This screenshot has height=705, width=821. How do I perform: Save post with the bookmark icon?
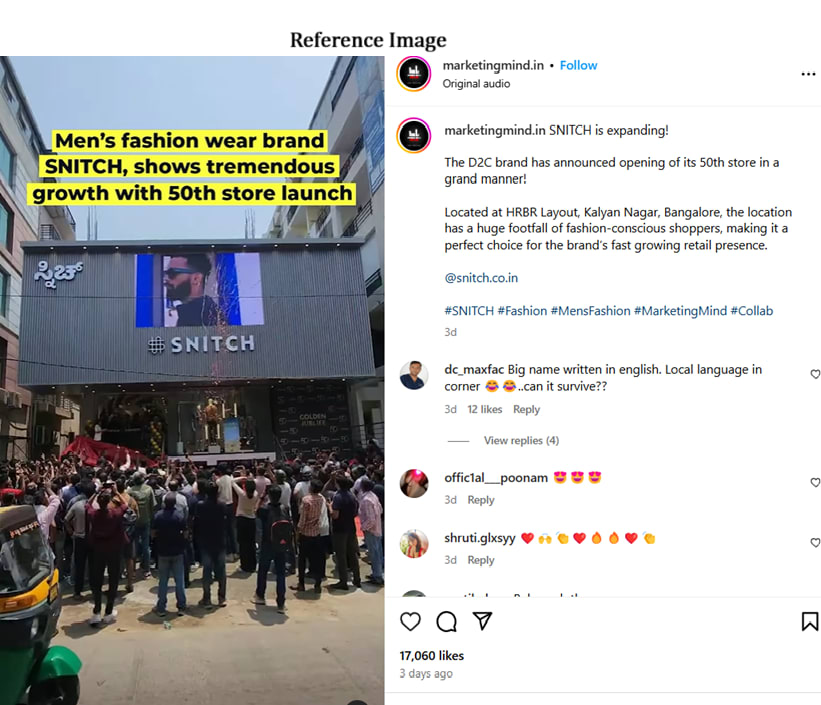pos(809,622)
